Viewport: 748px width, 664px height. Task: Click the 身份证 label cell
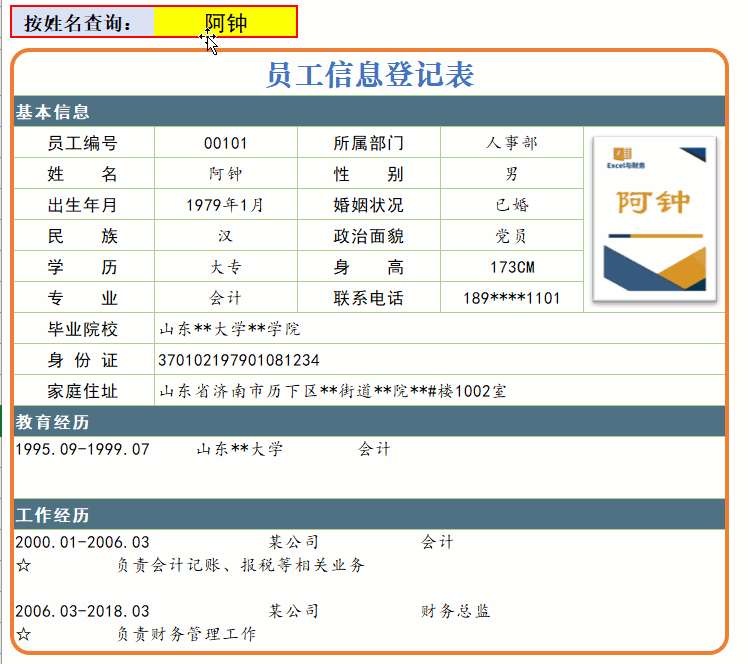tap(83, 360)
